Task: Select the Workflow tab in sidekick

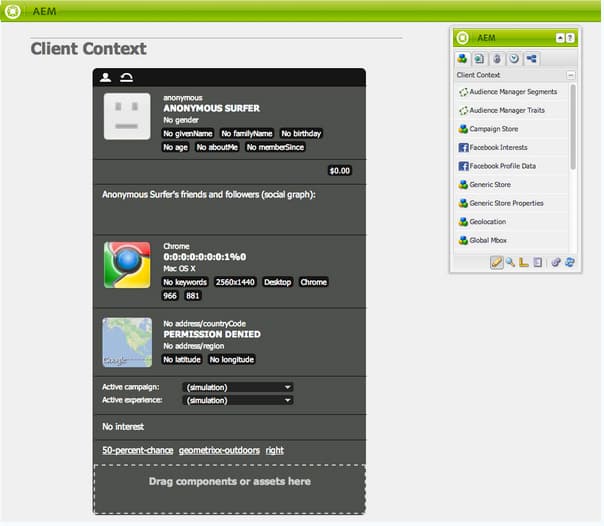Action: click(532, 59)
